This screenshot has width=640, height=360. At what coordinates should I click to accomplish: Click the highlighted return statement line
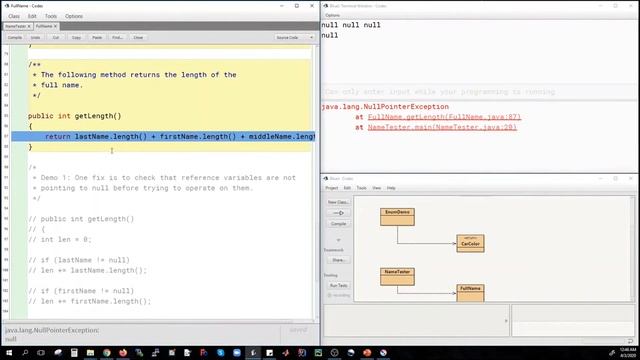(163, 136)
